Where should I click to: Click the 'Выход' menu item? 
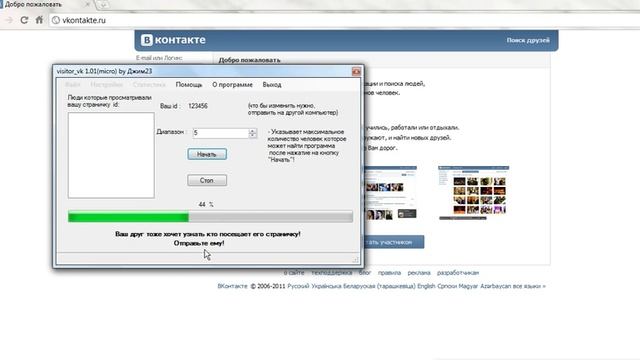272,85
